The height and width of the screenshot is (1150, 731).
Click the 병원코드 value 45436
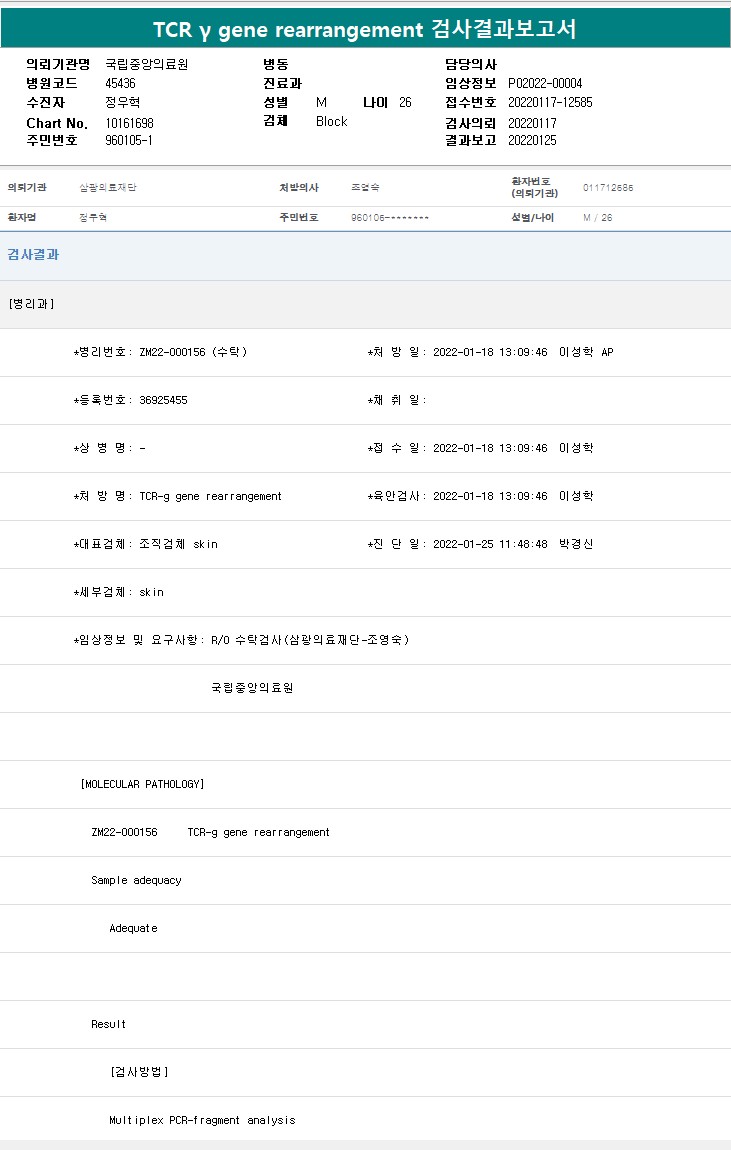[120, 83]
